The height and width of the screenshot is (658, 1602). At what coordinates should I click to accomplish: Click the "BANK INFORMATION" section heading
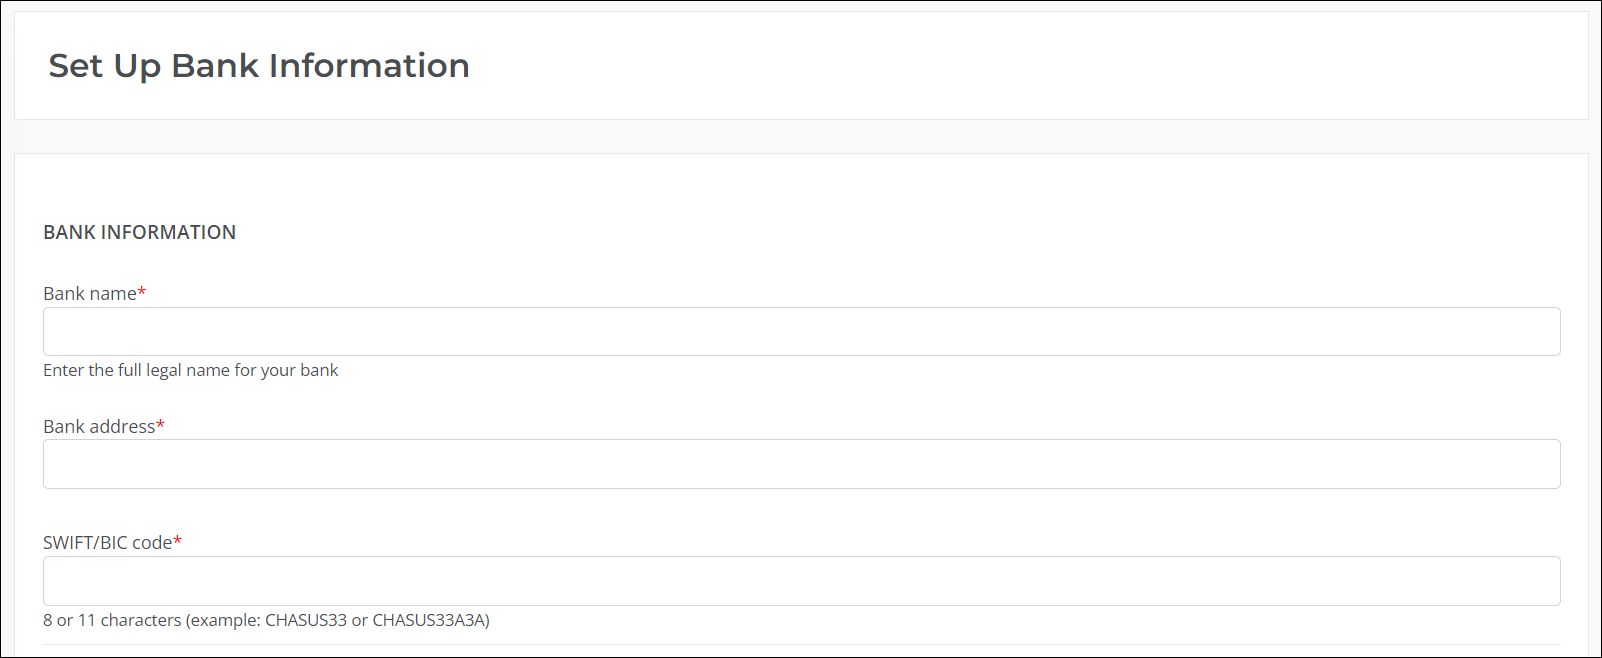pos(139,232)
